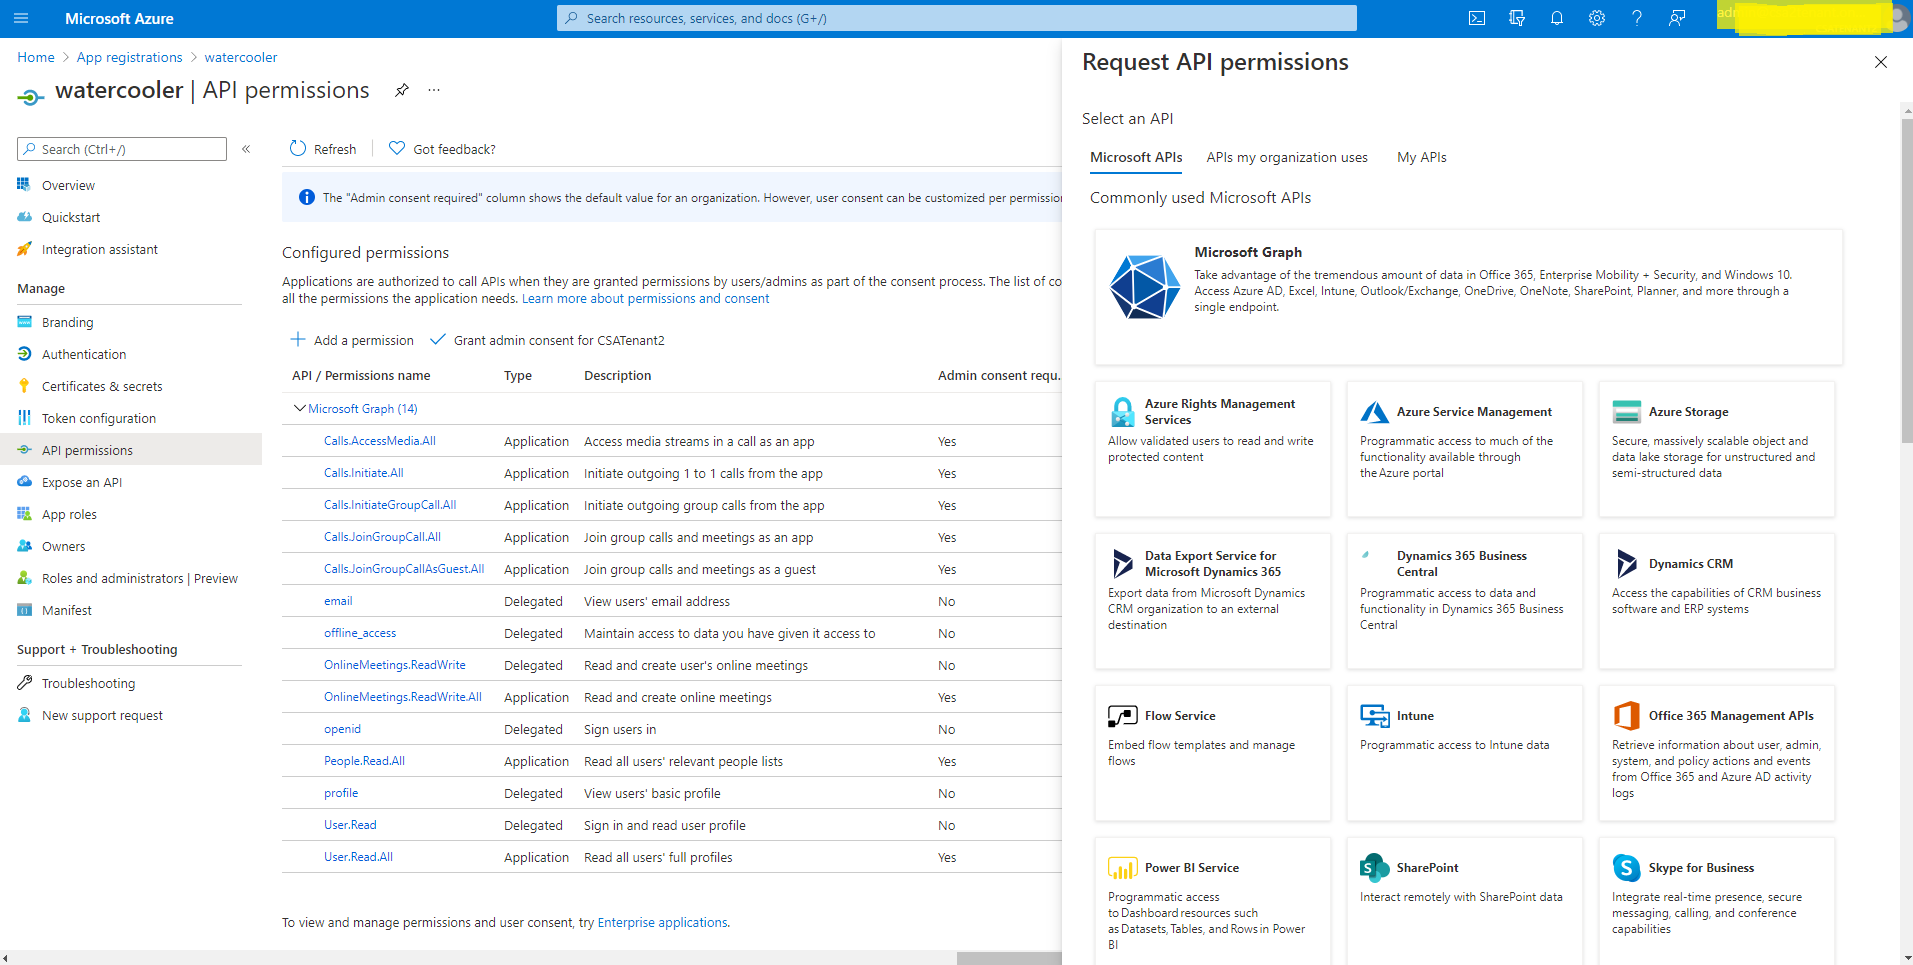The width and height of the screenshot is (1913, 965).
Task: Click Grant admin consent for CSATenant2
Action: 547,340
